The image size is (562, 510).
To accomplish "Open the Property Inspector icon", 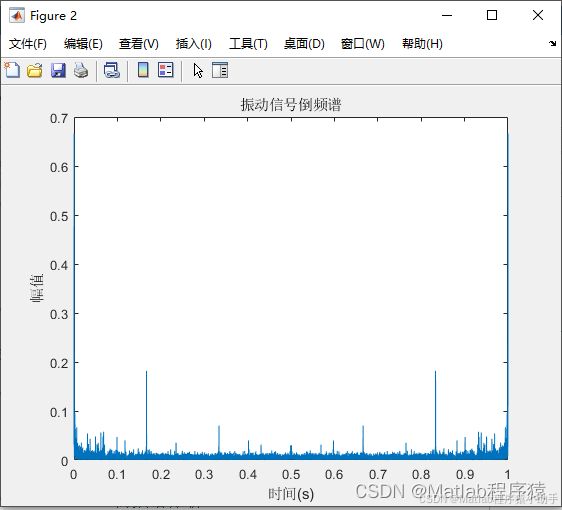I will pyautogui.click(x=220, y=70).
